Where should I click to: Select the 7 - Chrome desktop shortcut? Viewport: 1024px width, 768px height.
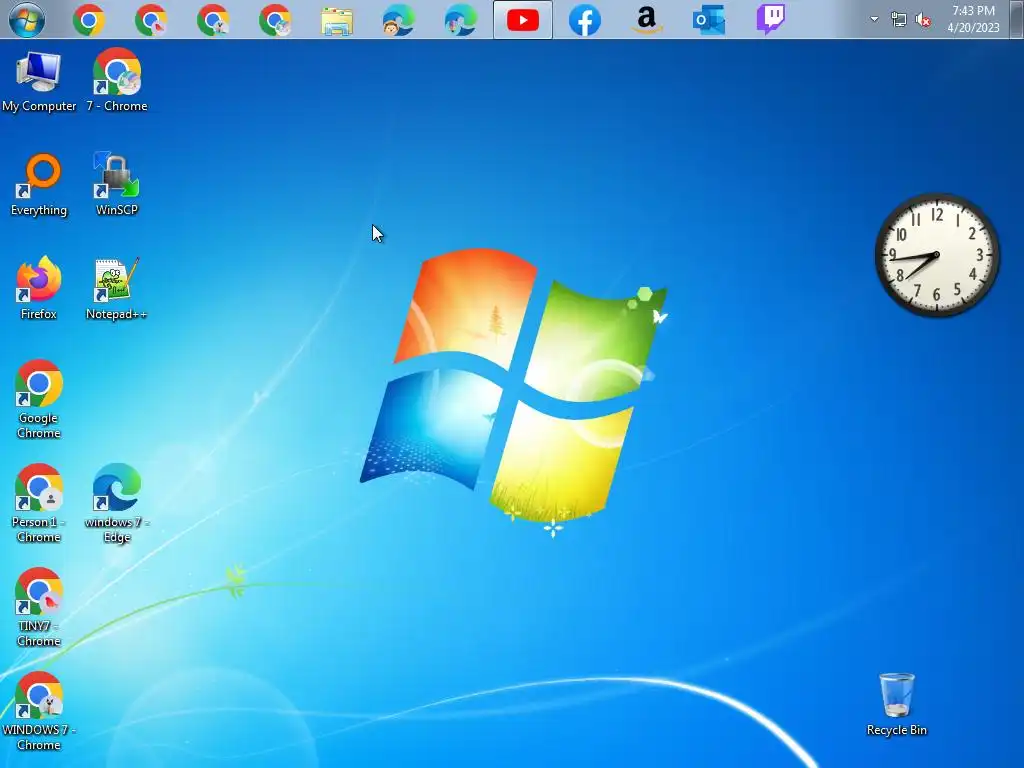tap(117, 80)
